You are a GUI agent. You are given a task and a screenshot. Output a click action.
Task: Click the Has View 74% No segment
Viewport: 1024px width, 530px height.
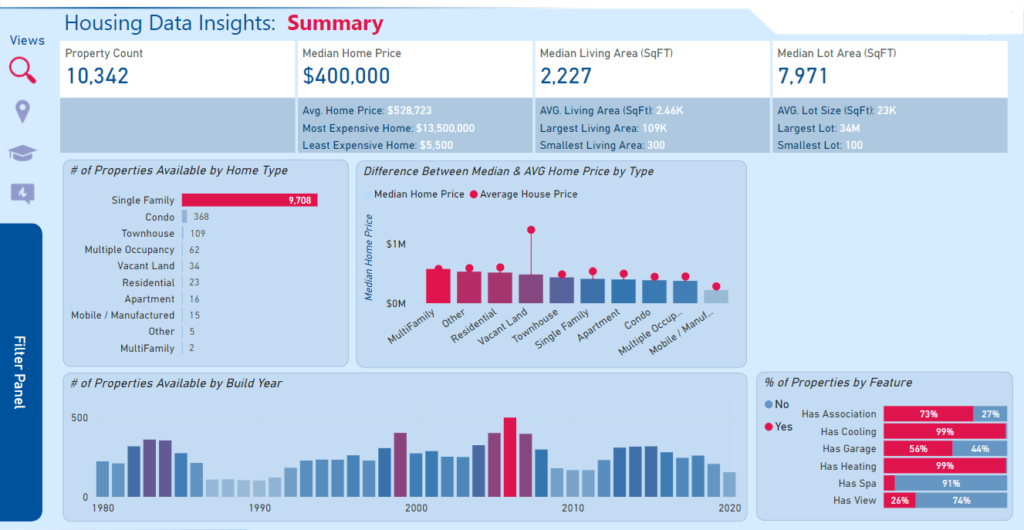click(960, 500)
